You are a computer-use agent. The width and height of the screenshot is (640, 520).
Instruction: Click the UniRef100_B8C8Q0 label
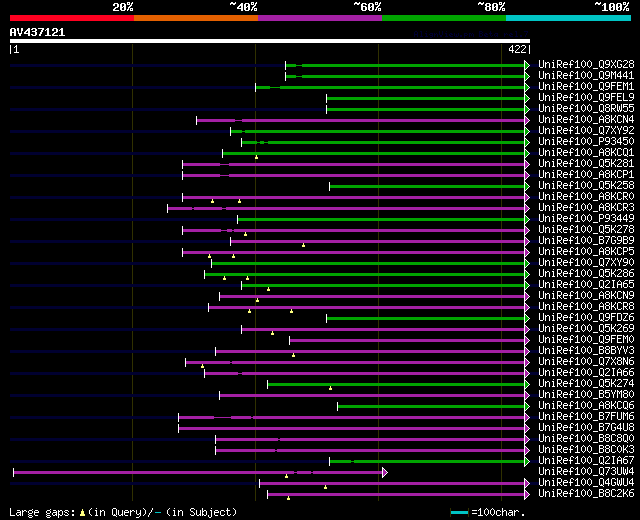tap(586, 439)
